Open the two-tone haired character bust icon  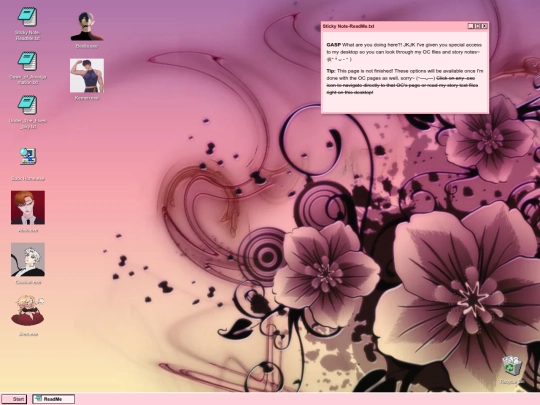[87, 26]
